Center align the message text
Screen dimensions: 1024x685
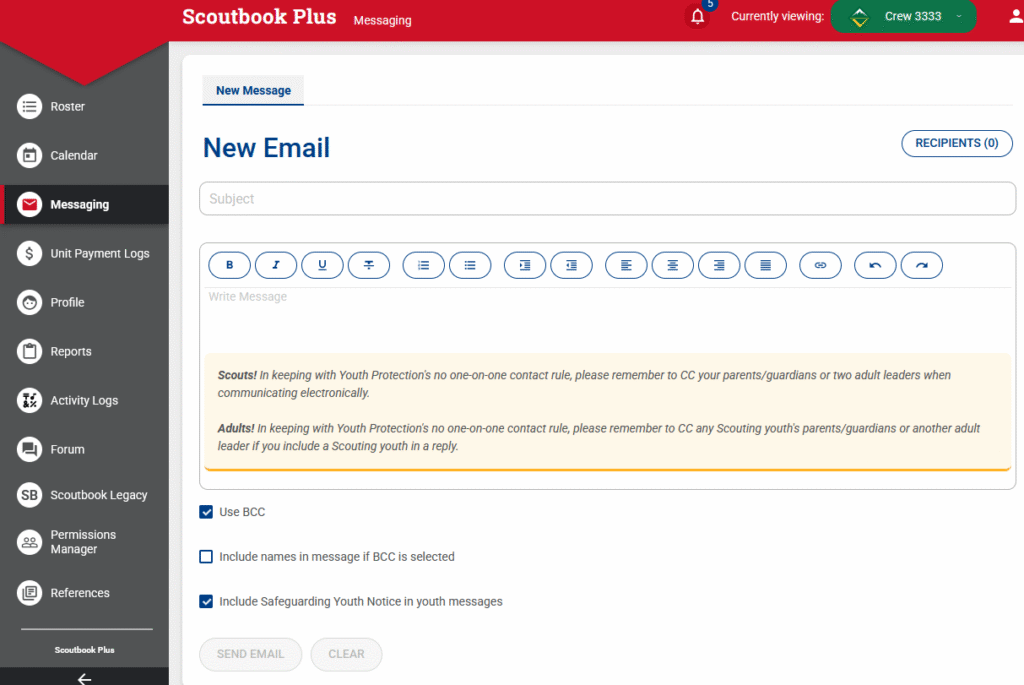pos(673,265)
